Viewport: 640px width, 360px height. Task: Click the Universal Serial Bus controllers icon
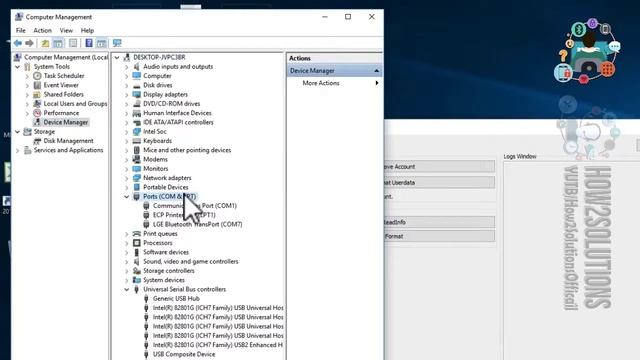137,289
